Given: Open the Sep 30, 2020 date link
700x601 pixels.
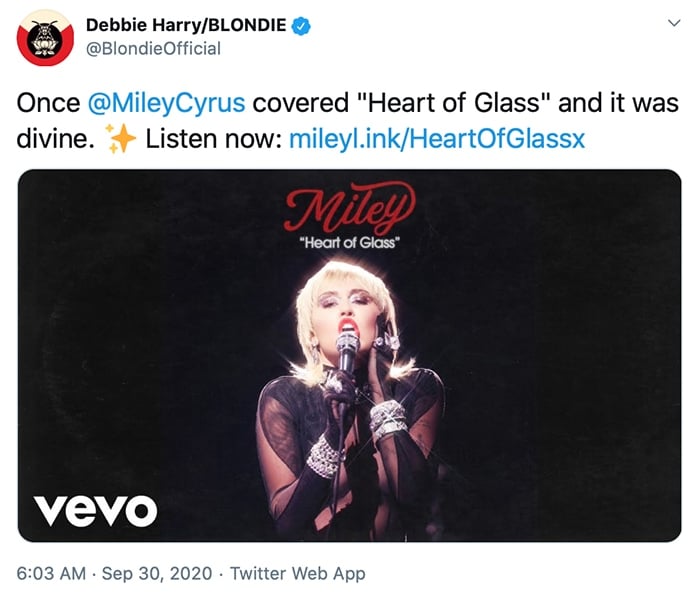Looking at the screenshot, I should click(157, 573).
